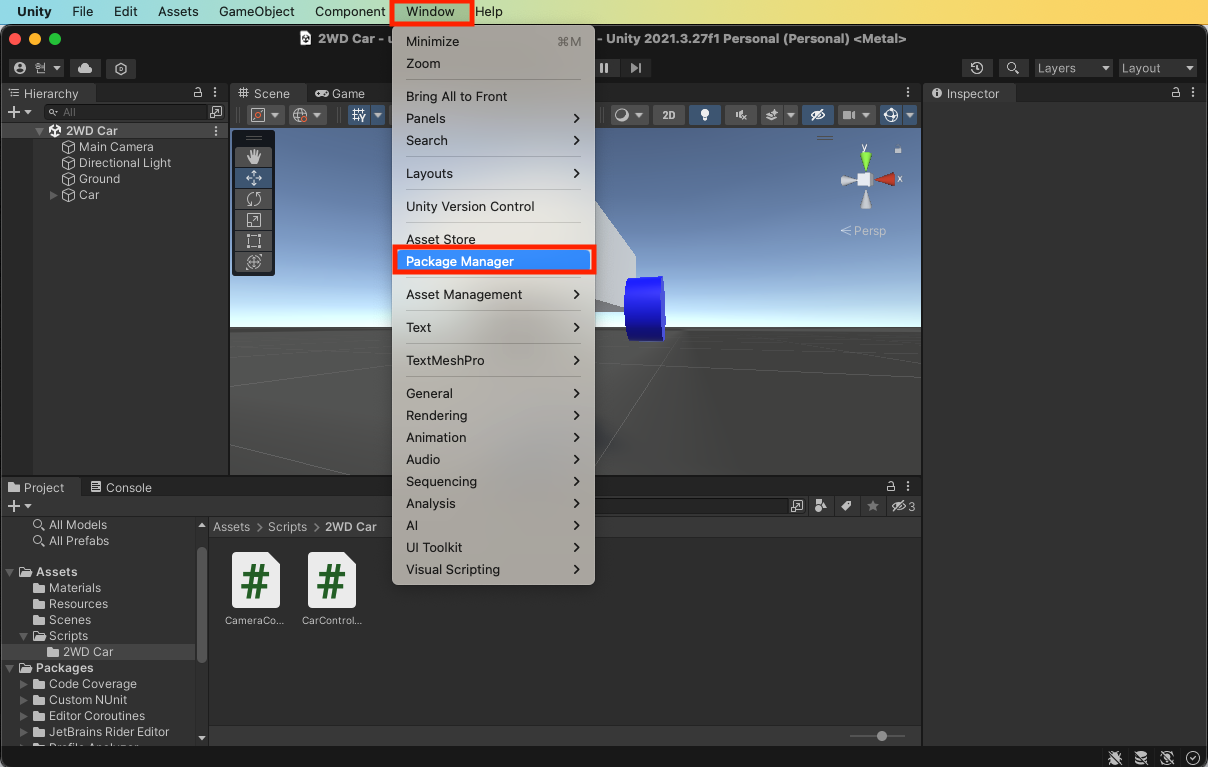The height and width of the screenshot is (767, 1208).
Task: Open the Layout dropdown
Action: coord(1158,68)
